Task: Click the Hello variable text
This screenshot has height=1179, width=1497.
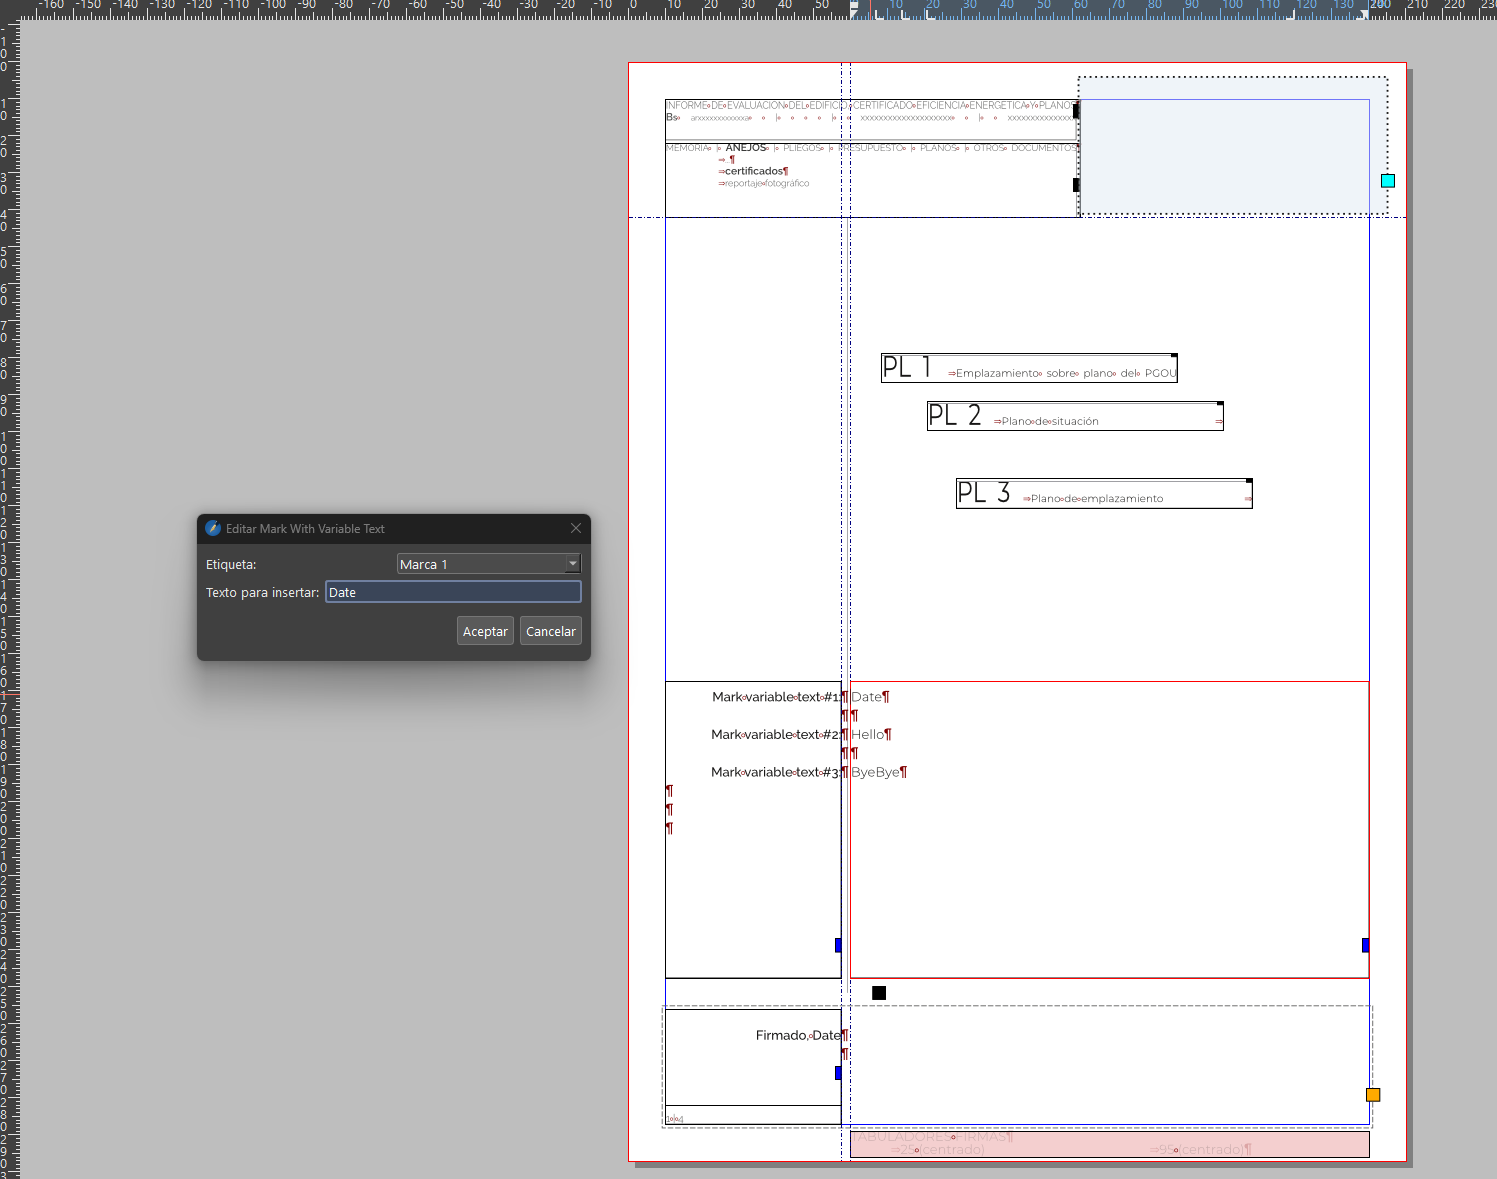Action: tap(867, 735)
